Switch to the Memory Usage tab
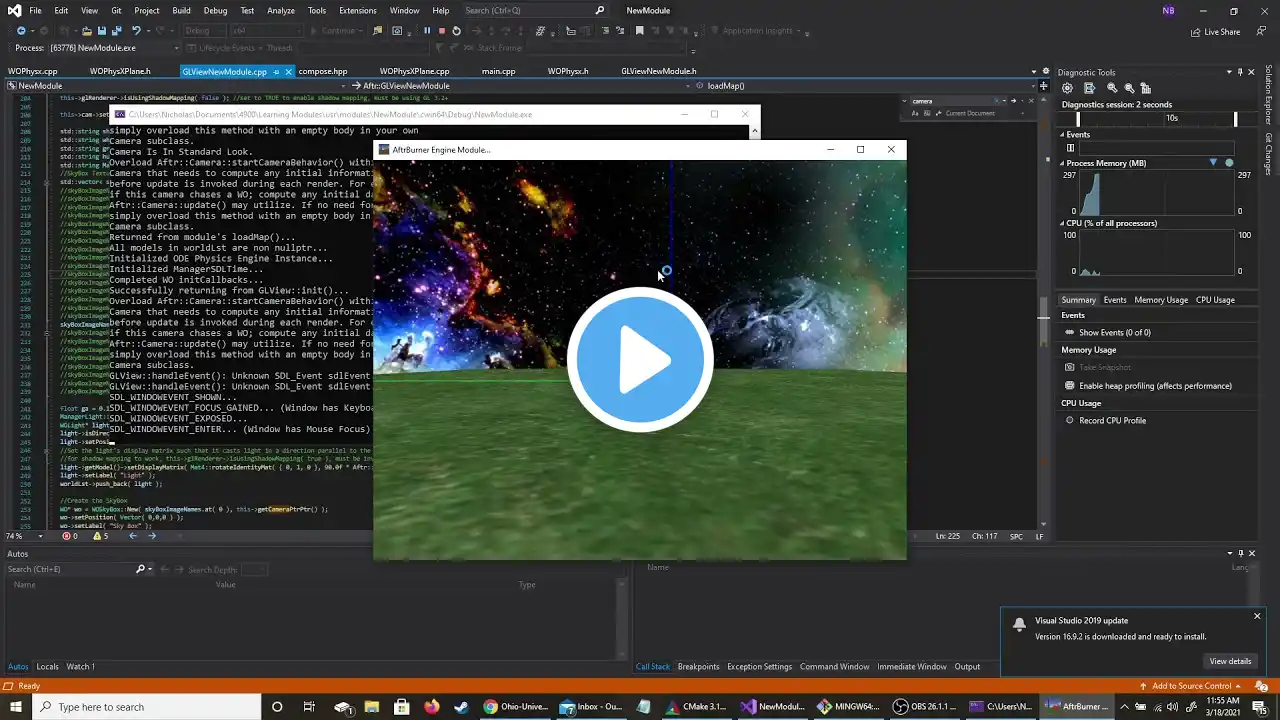The height and width of the screenshot is (720, 1280). point(1160,300)
